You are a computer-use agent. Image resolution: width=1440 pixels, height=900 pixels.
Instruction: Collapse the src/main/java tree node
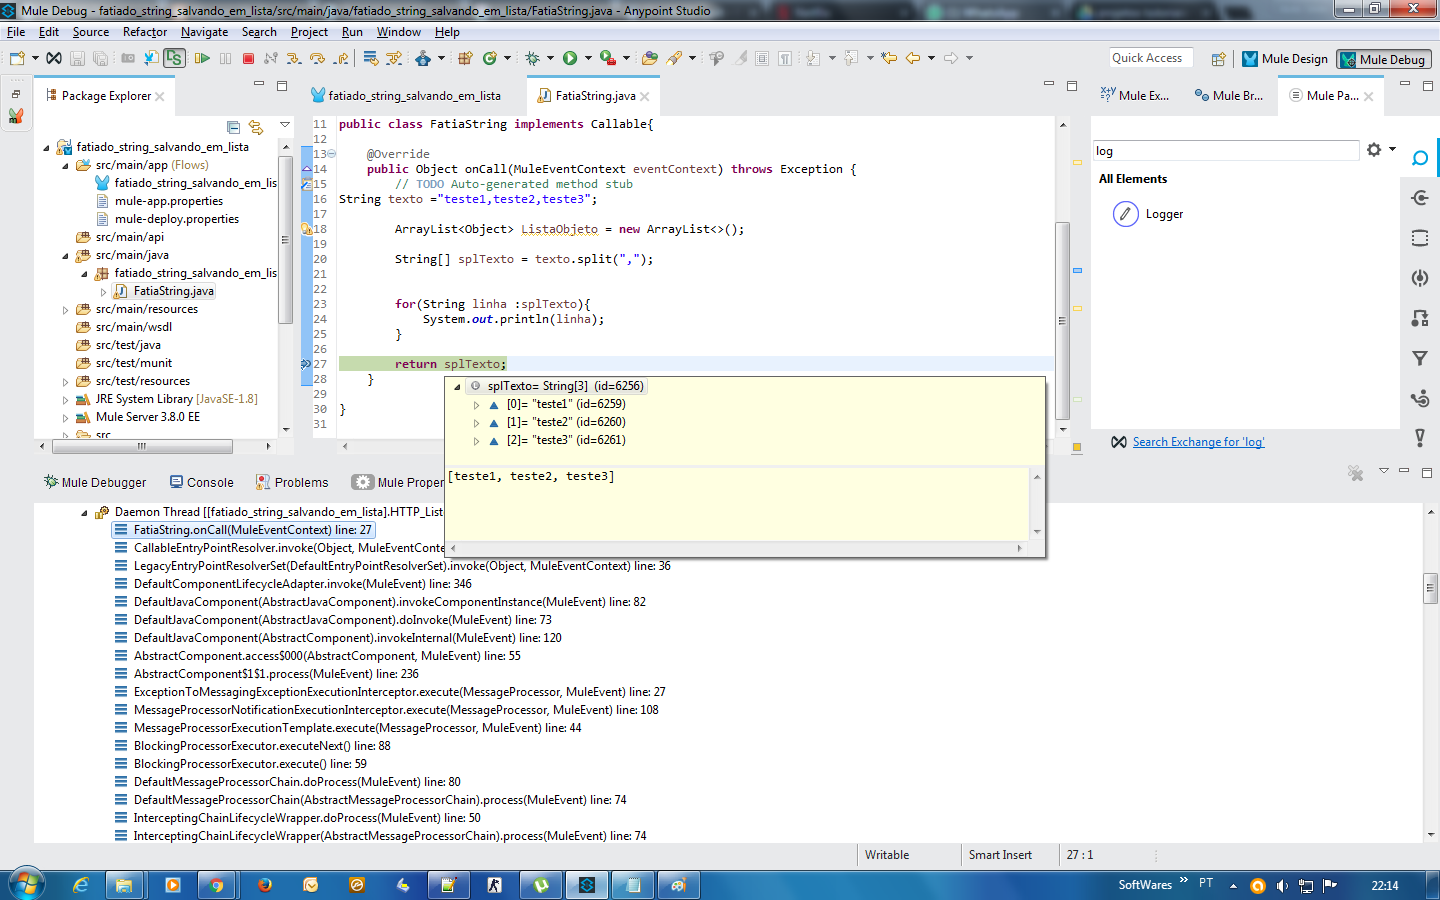(63, 254)
